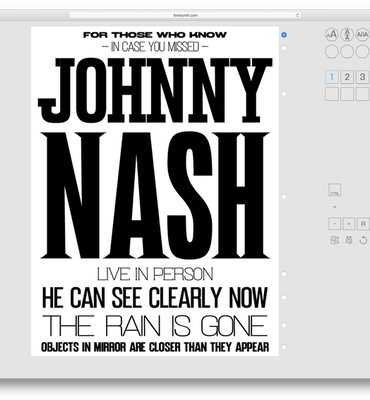370x400 pixels.
Task: Select the radio button beside 'LIVE IN PERSON'
Action: tap(284, 274)
